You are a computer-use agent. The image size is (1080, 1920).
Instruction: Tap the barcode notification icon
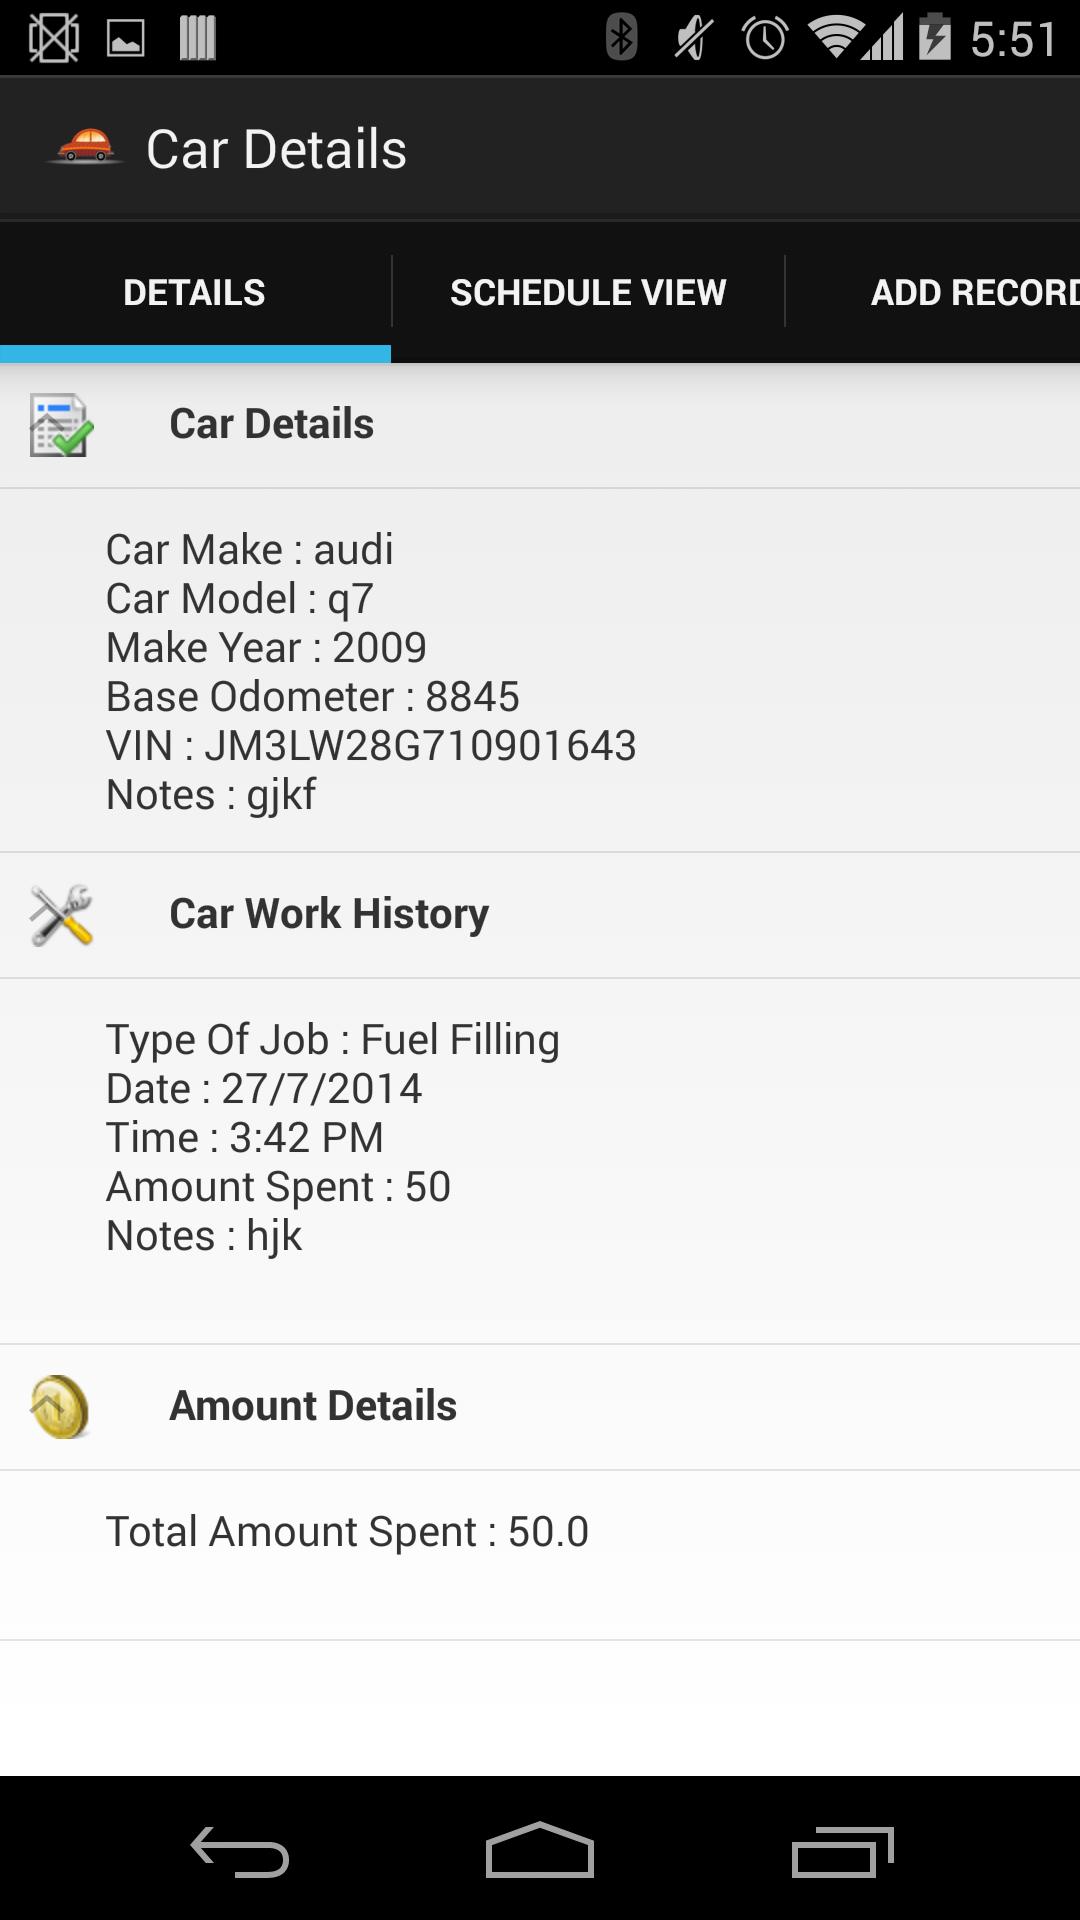coord(197,38)
